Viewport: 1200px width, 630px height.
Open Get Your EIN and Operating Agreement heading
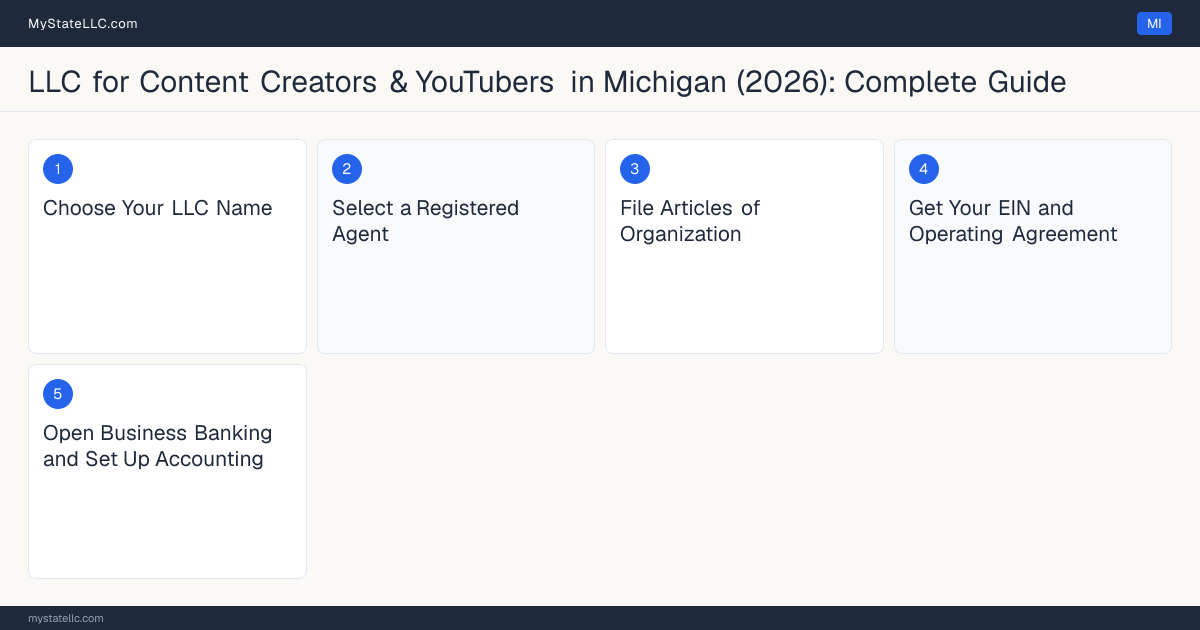pyautogui.click(x=1013, y=221)
